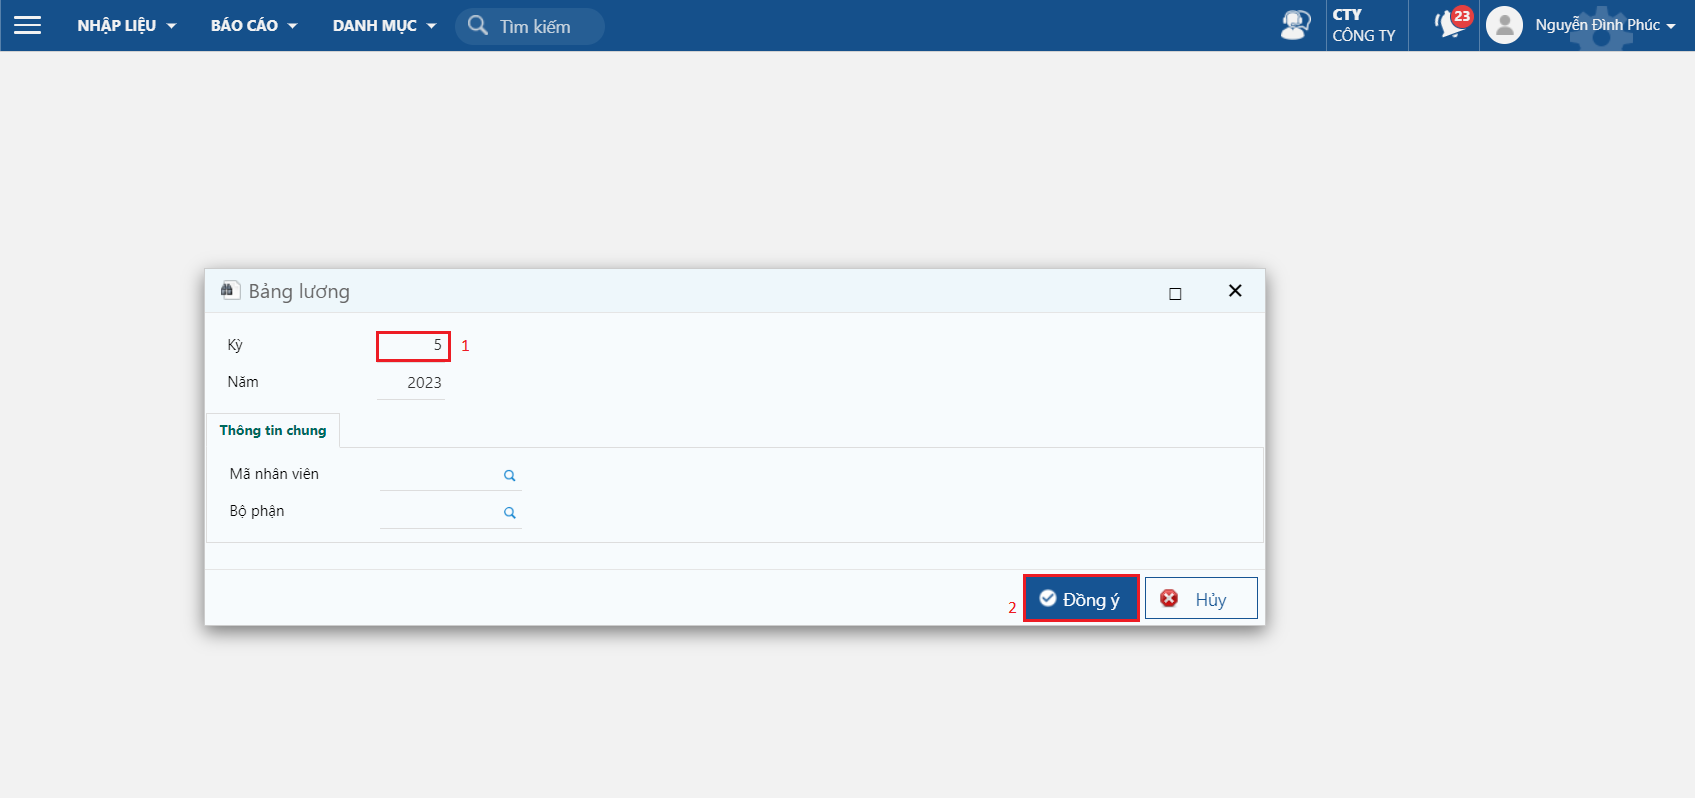Close the Bảng lương dialog
The height and width of the screenshot is (798, 1695).
(1235, 291)
